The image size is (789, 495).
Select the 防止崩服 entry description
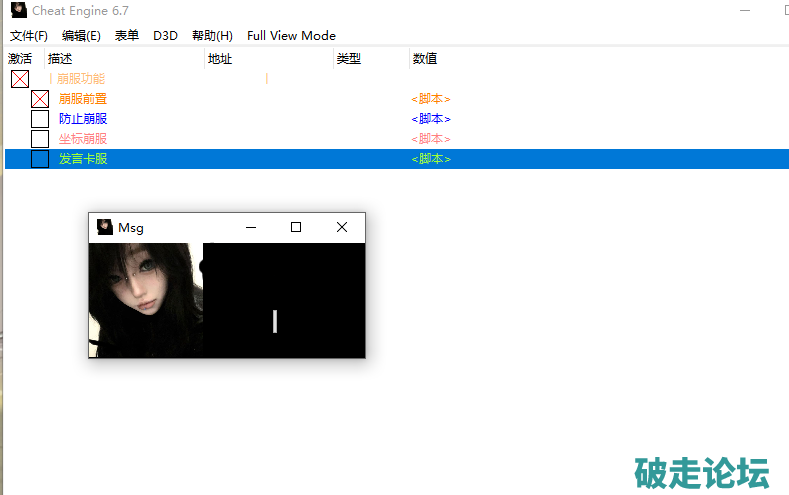tap(83, 119)
